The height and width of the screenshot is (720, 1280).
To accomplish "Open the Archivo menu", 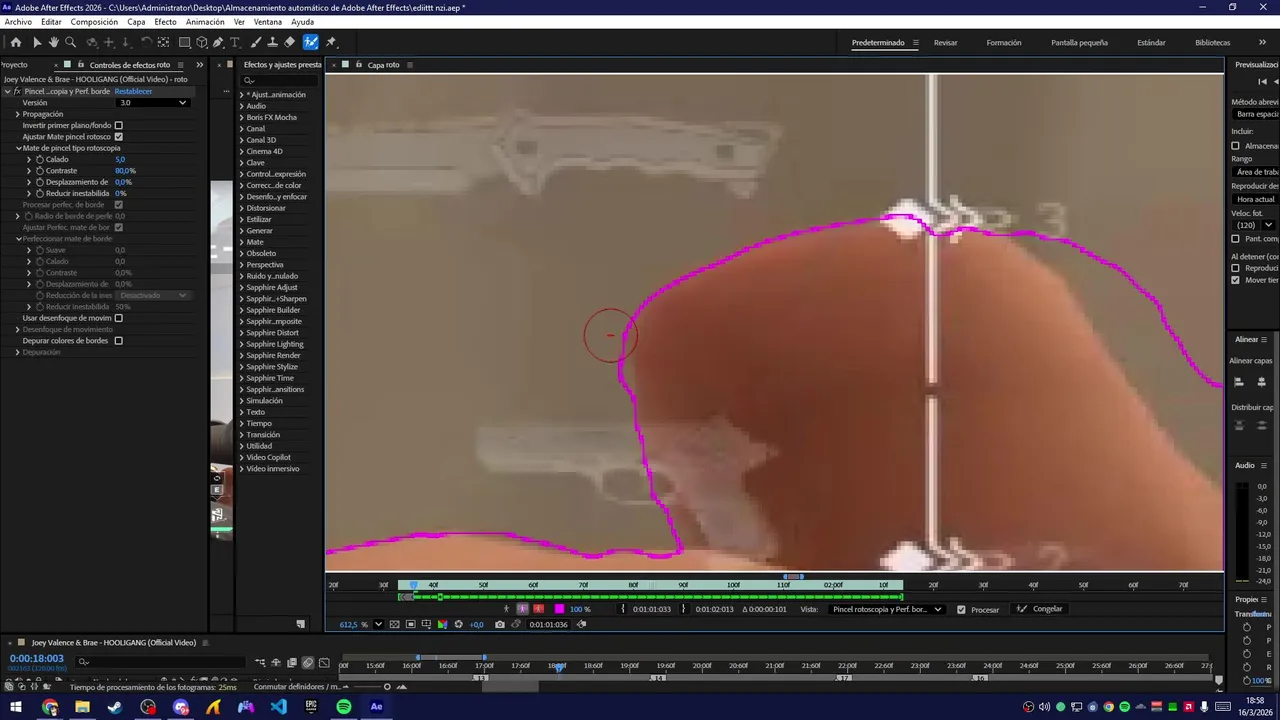I will 18,22.
